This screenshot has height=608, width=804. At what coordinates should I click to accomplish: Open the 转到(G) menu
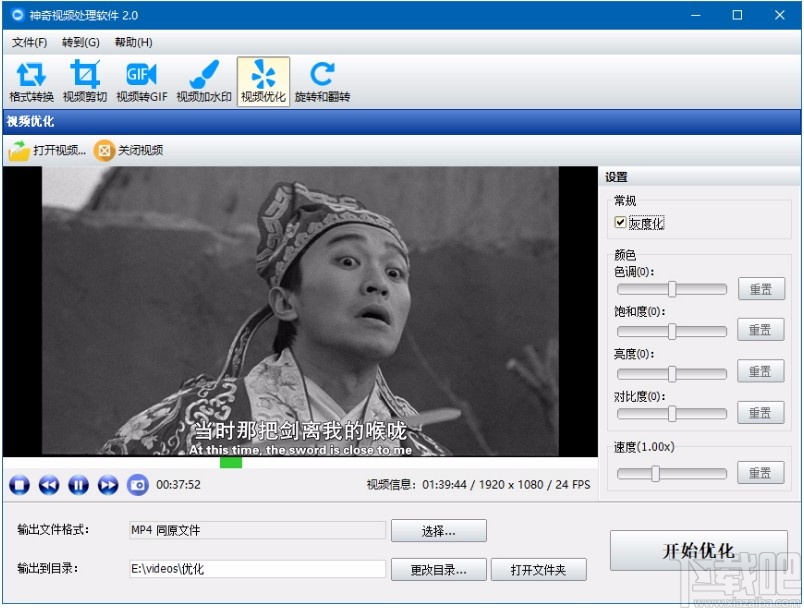coord(81,42)
